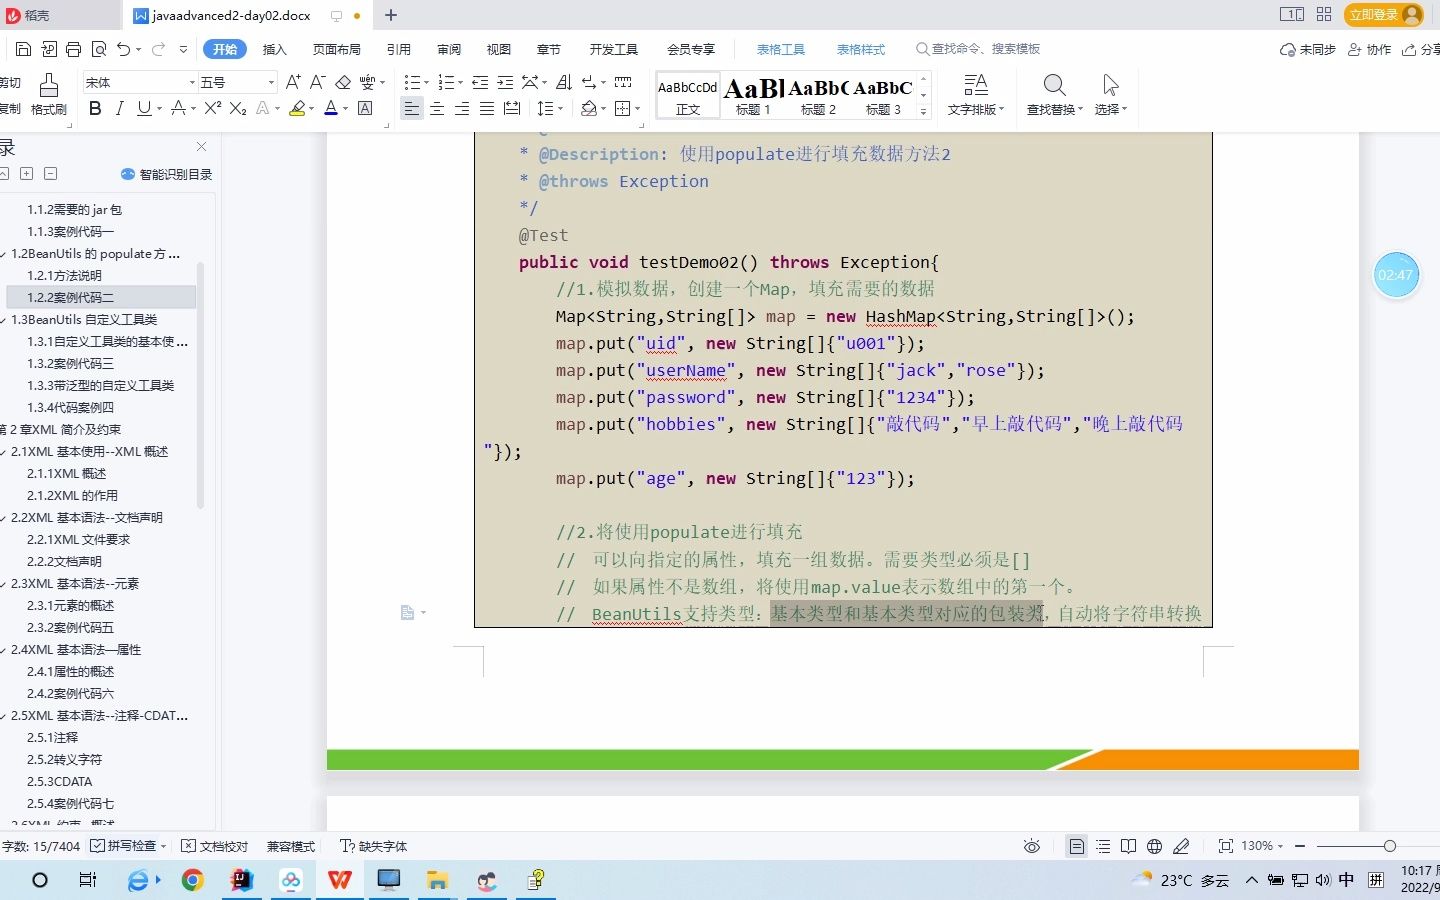
Task: Open quick access toolbar customize arrow
Action: (183, 49)
